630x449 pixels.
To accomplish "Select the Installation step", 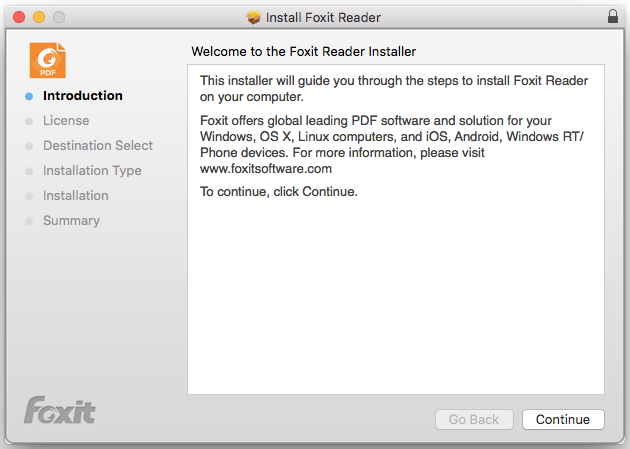I will pos(76,196).
